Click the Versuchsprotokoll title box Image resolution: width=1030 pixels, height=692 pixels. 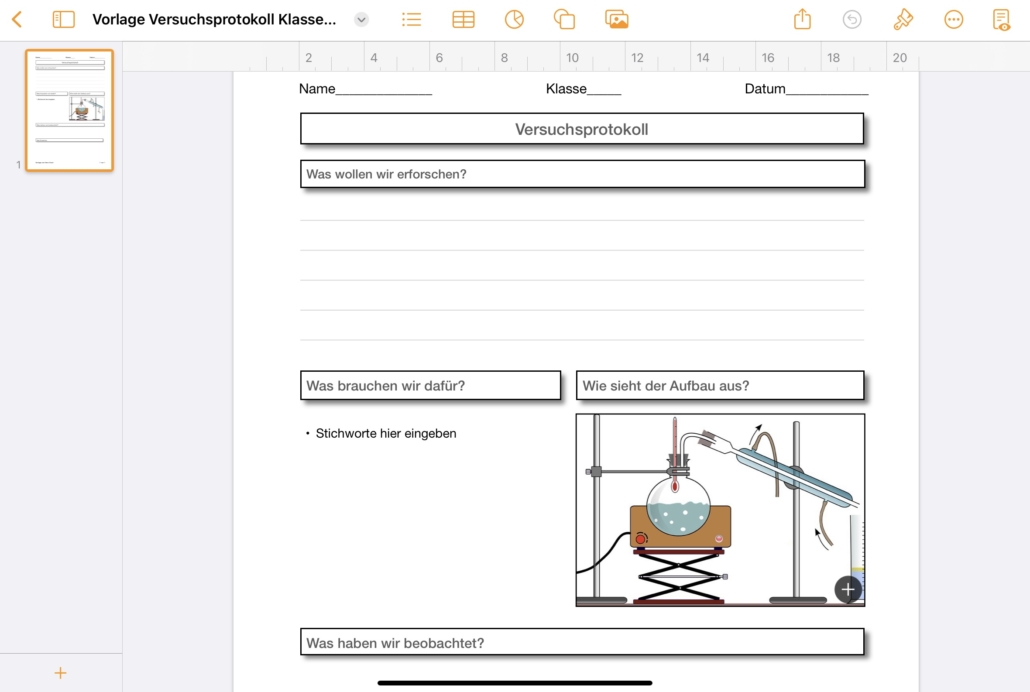[581, 129]
